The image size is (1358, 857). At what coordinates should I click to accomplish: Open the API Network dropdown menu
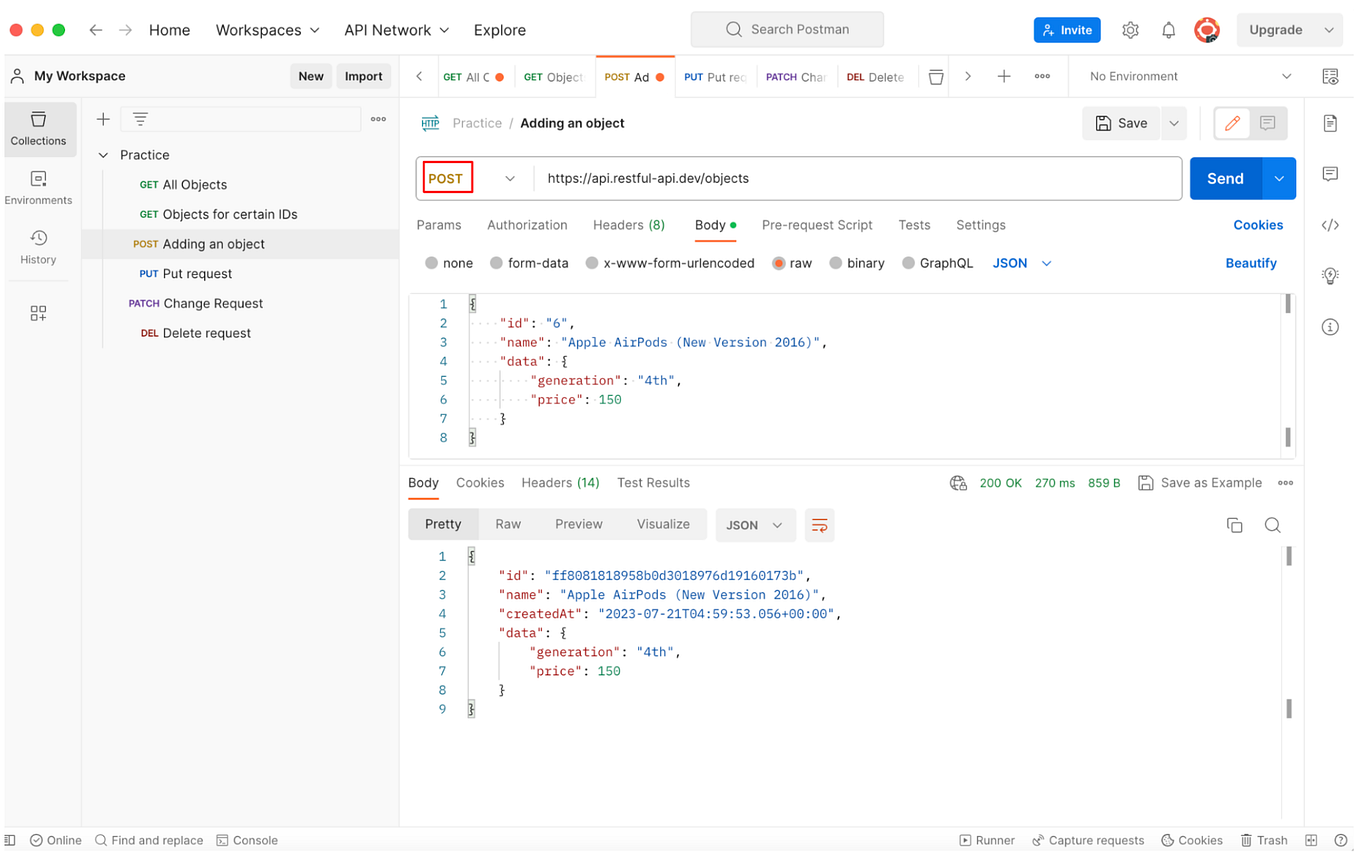(397, 30)
